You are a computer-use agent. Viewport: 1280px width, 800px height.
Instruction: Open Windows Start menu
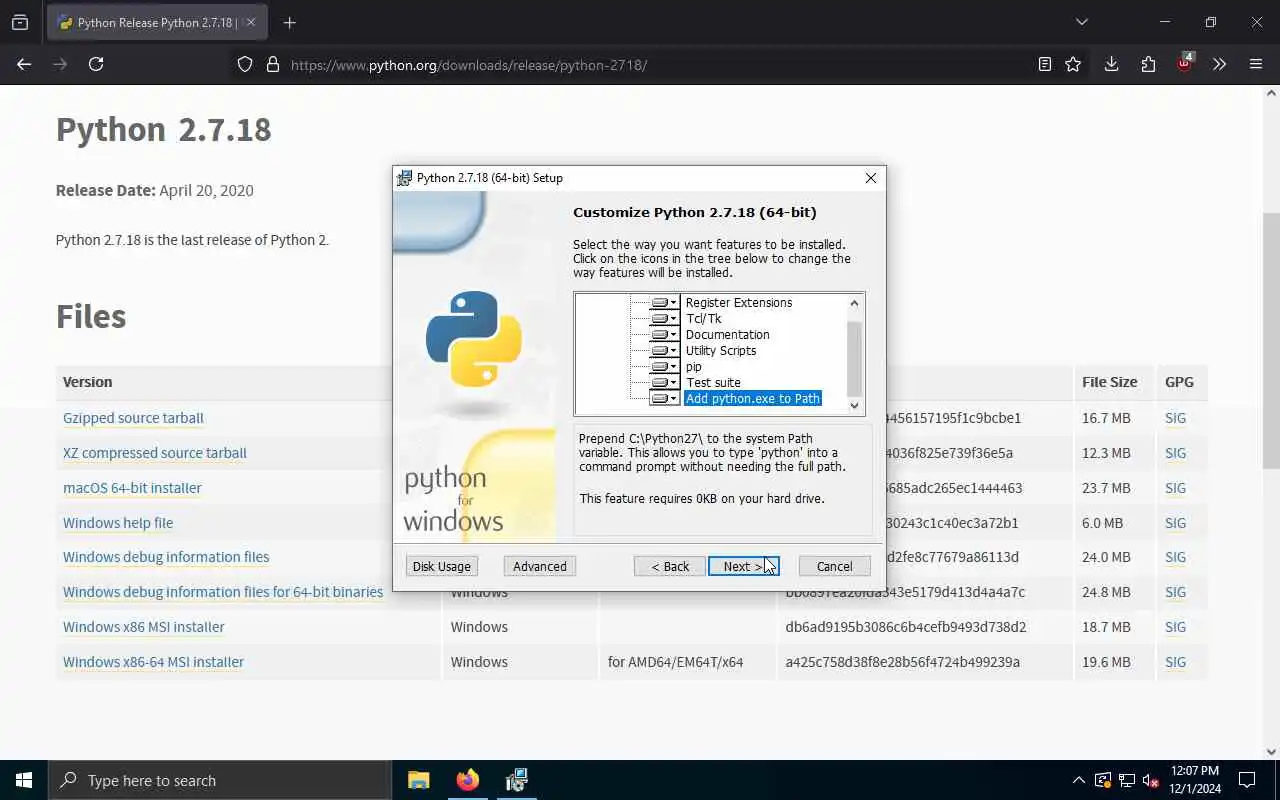tap(24, 780)
